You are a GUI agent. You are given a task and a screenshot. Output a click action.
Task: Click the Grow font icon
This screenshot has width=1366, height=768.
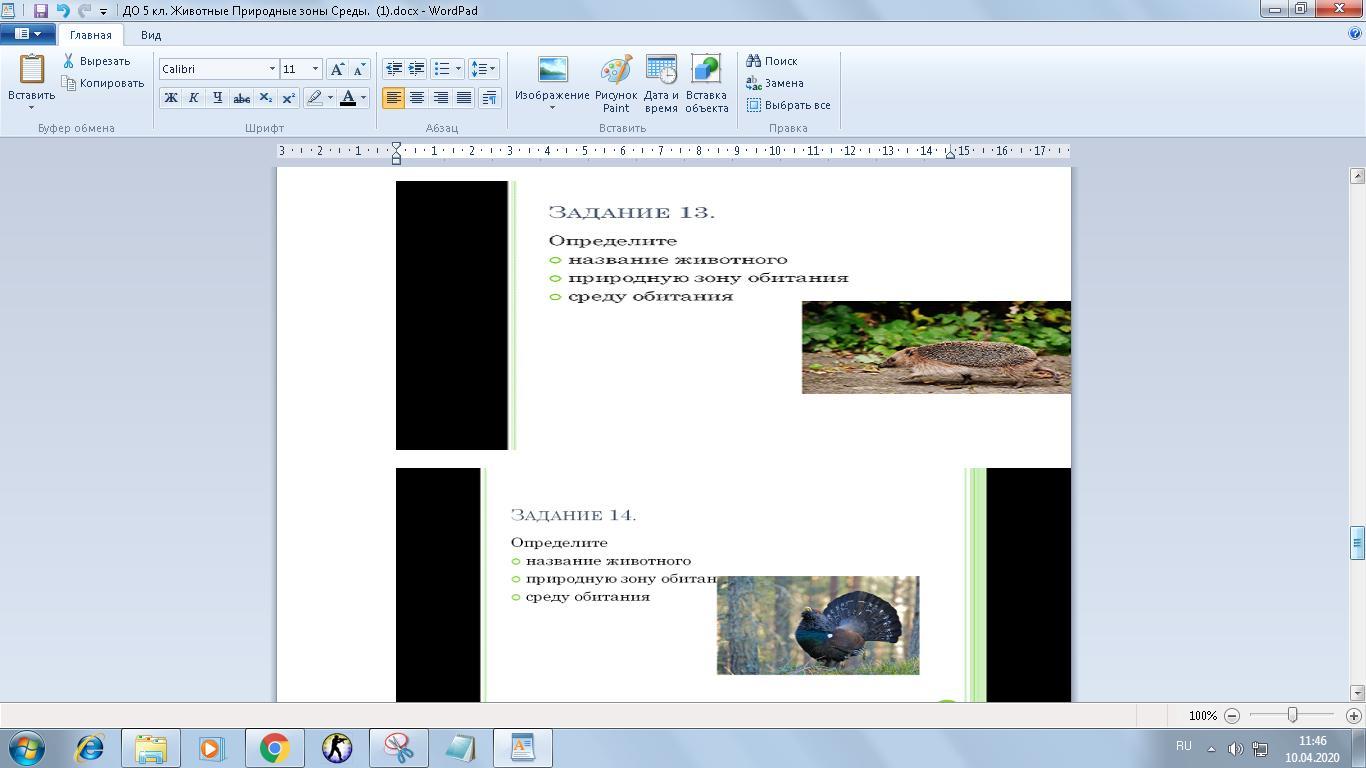pos(337,69)
